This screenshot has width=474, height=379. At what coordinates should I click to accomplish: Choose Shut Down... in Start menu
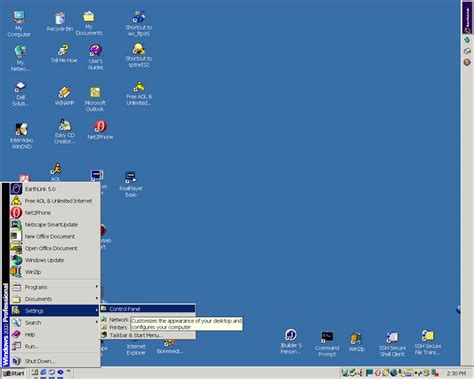(x=55, y=361)
